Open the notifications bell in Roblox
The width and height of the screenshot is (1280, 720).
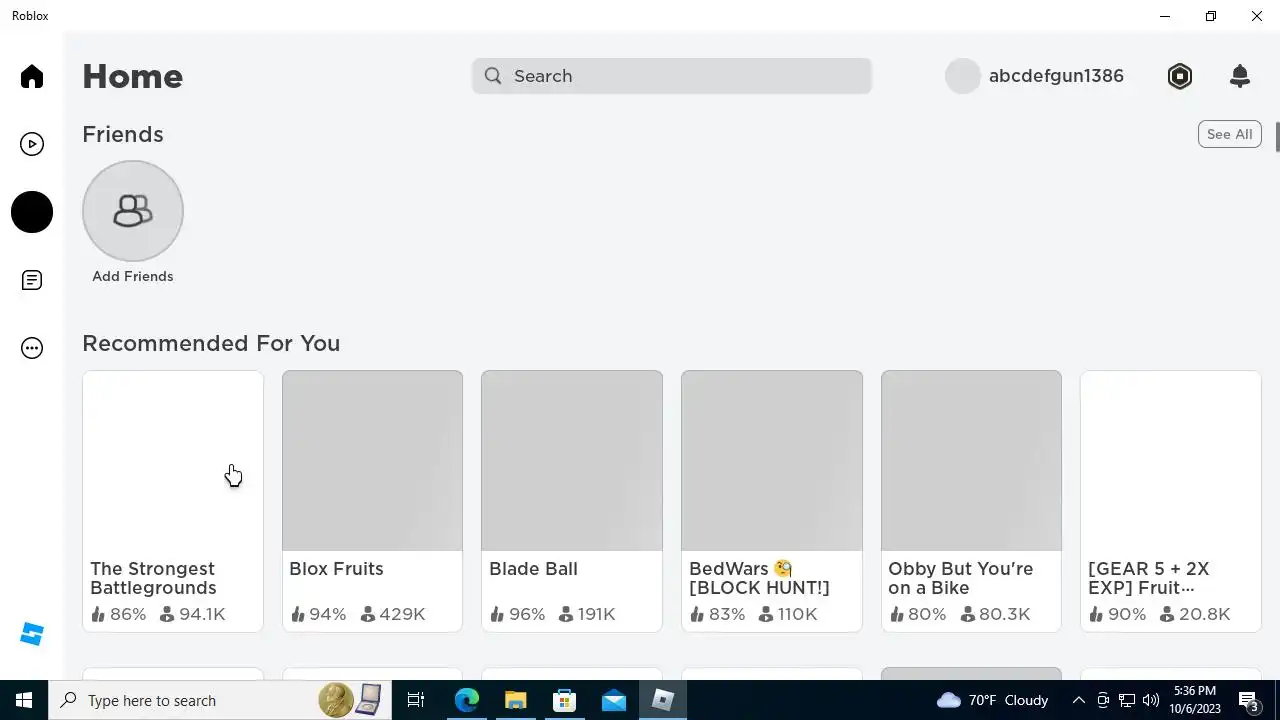click(1240, 76)
